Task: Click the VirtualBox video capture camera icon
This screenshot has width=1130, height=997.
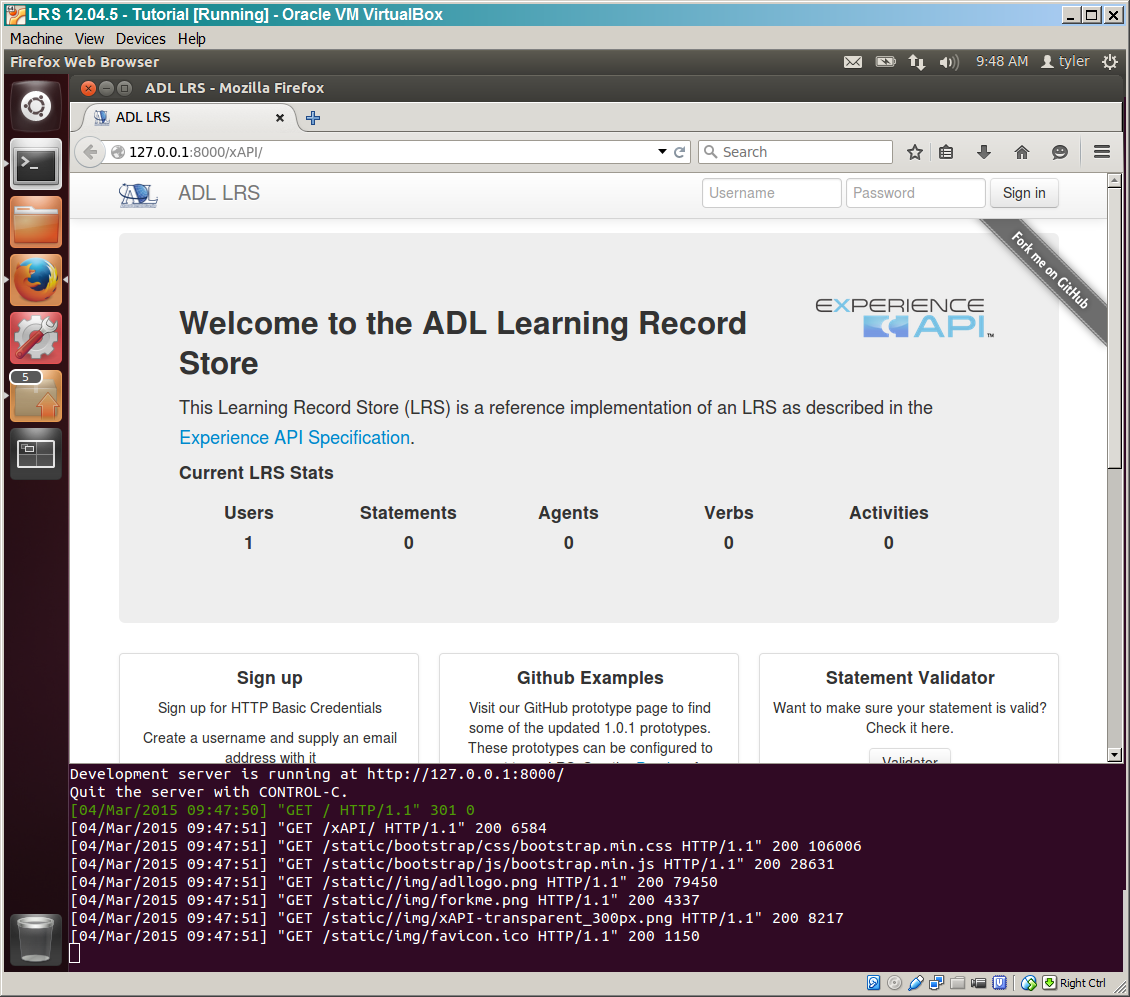Action: pos(979,983)
